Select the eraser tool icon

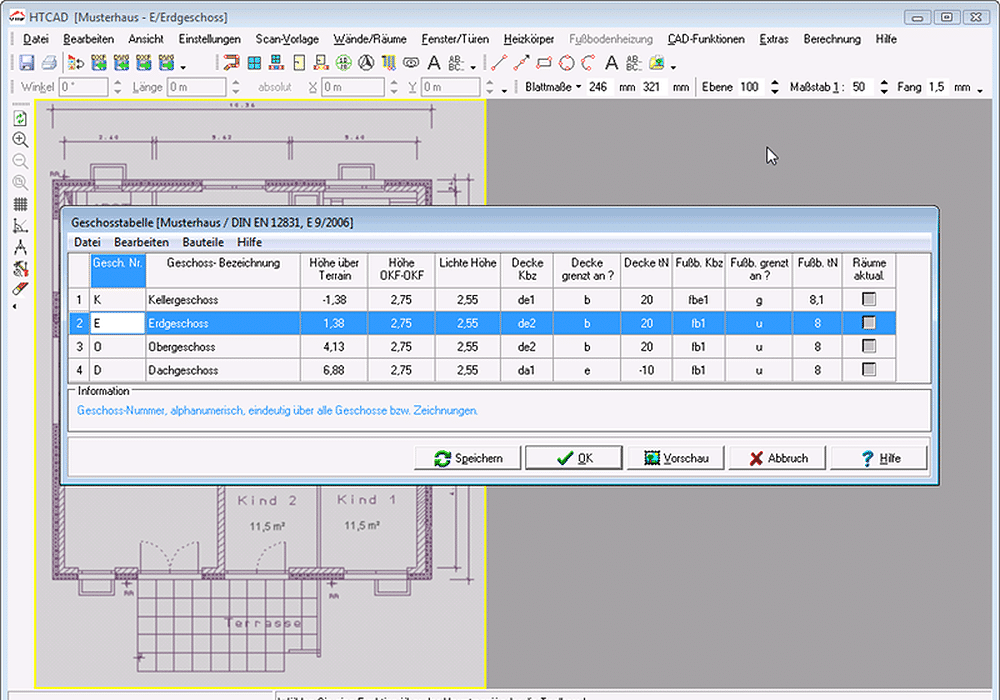point(20,289)
